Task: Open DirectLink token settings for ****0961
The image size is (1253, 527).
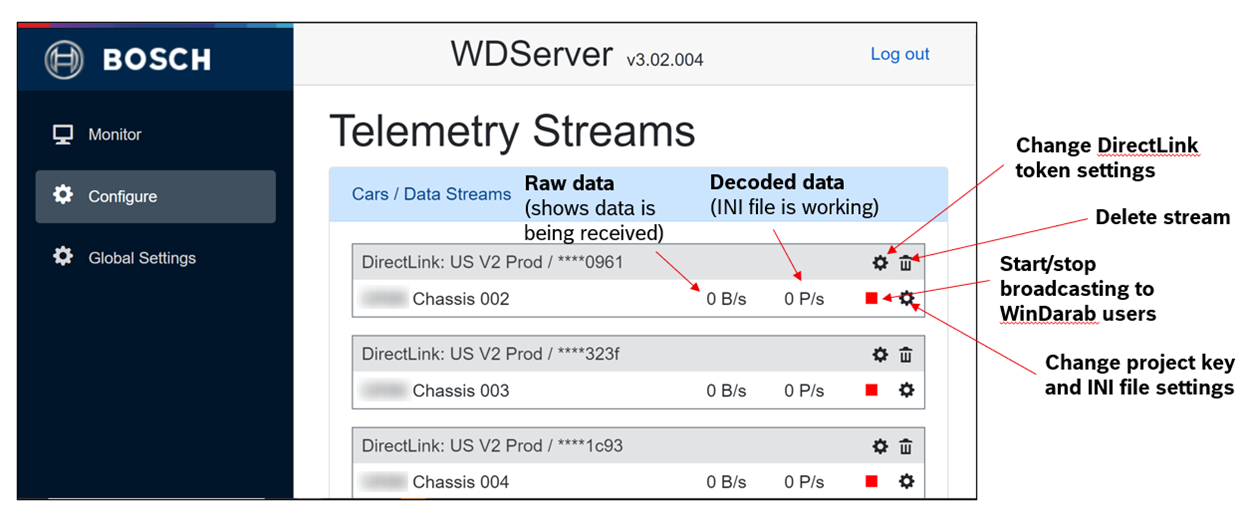Action: tap(880, 263)
